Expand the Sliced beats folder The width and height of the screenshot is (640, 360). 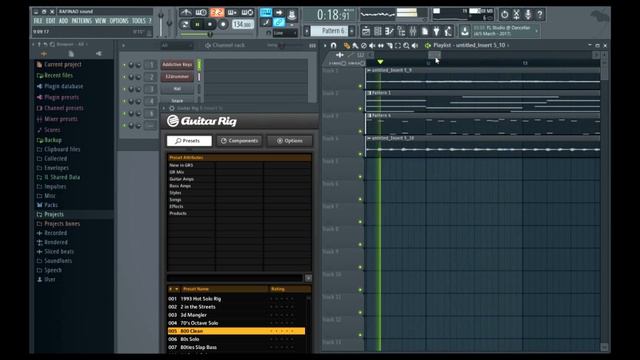click(x=59, y=251)
